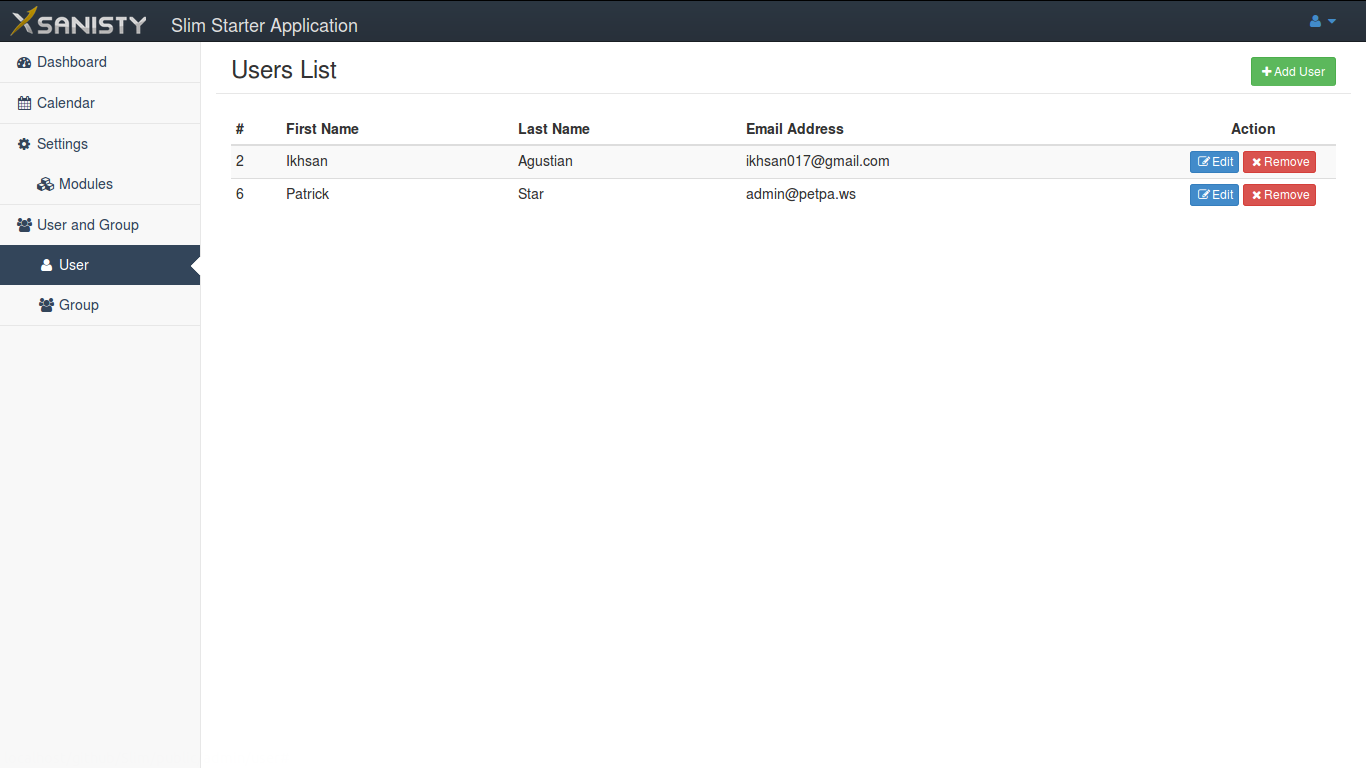Collapse the User and Group section
The height and width of the screenshot is (768, 1366).
87,225
